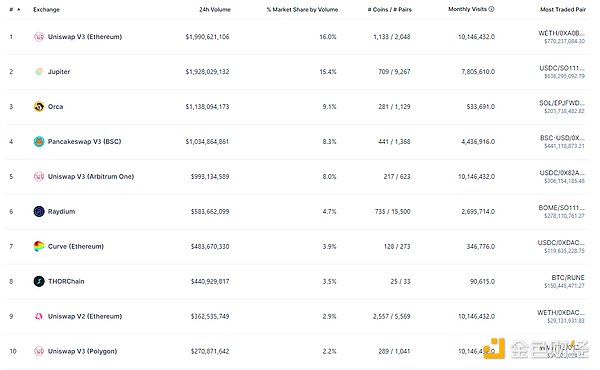Open the BTC/RUNE most traded pair
The height and width of the screenshot is (370, 600).
coord(568,277)
